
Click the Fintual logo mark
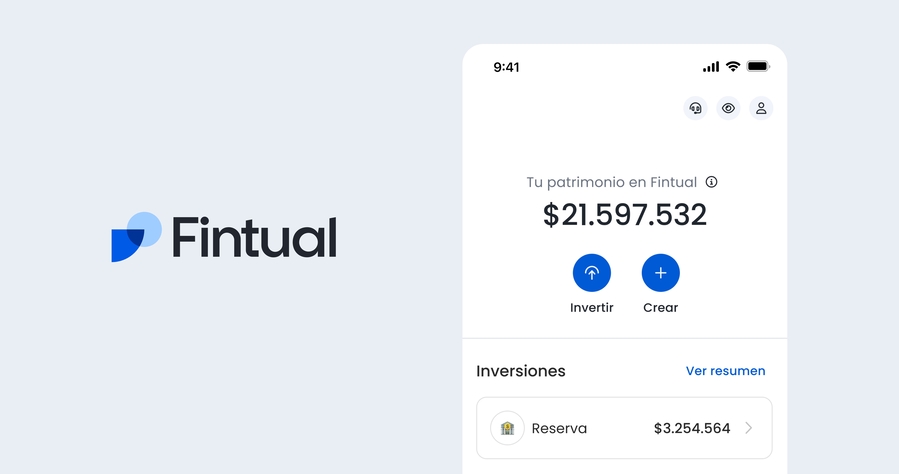pyautogui.click(x=136, y=237)
